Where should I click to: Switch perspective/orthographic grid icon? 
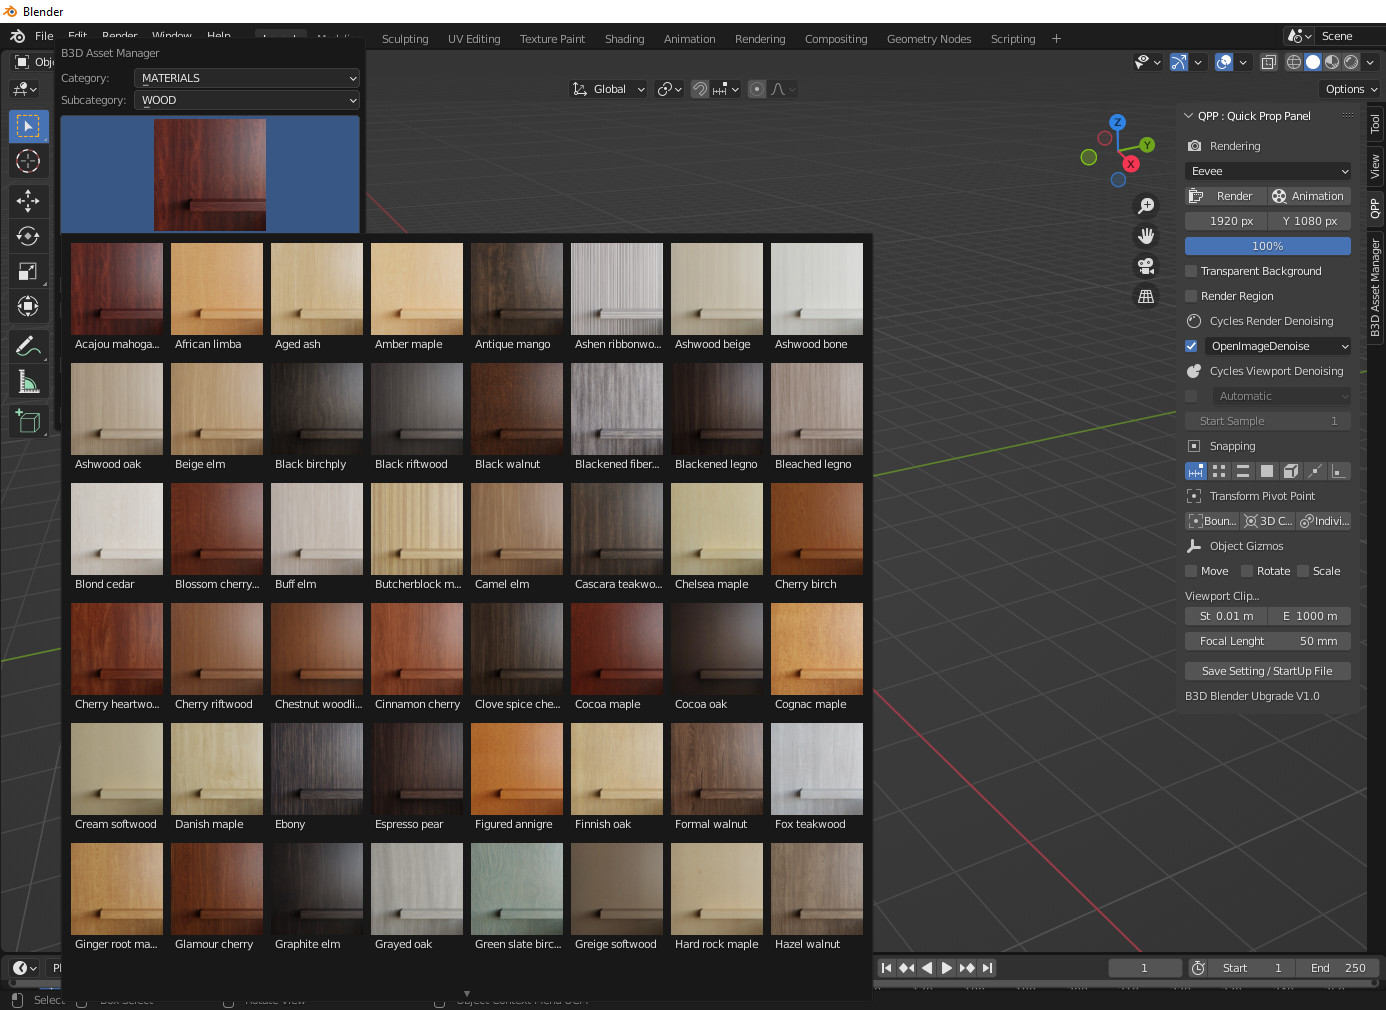click(1146, 296)
